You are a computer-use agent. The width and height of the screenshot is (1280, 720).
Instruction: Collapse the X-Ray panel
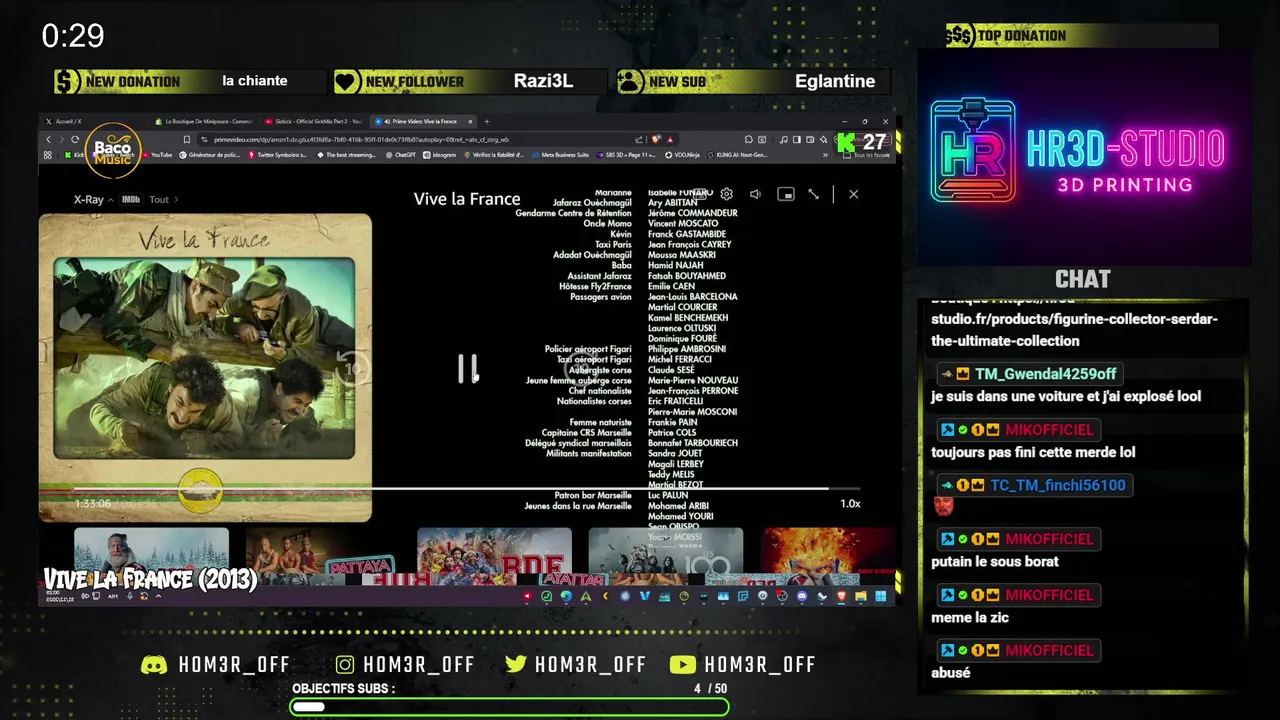click(x=93, y=199)
